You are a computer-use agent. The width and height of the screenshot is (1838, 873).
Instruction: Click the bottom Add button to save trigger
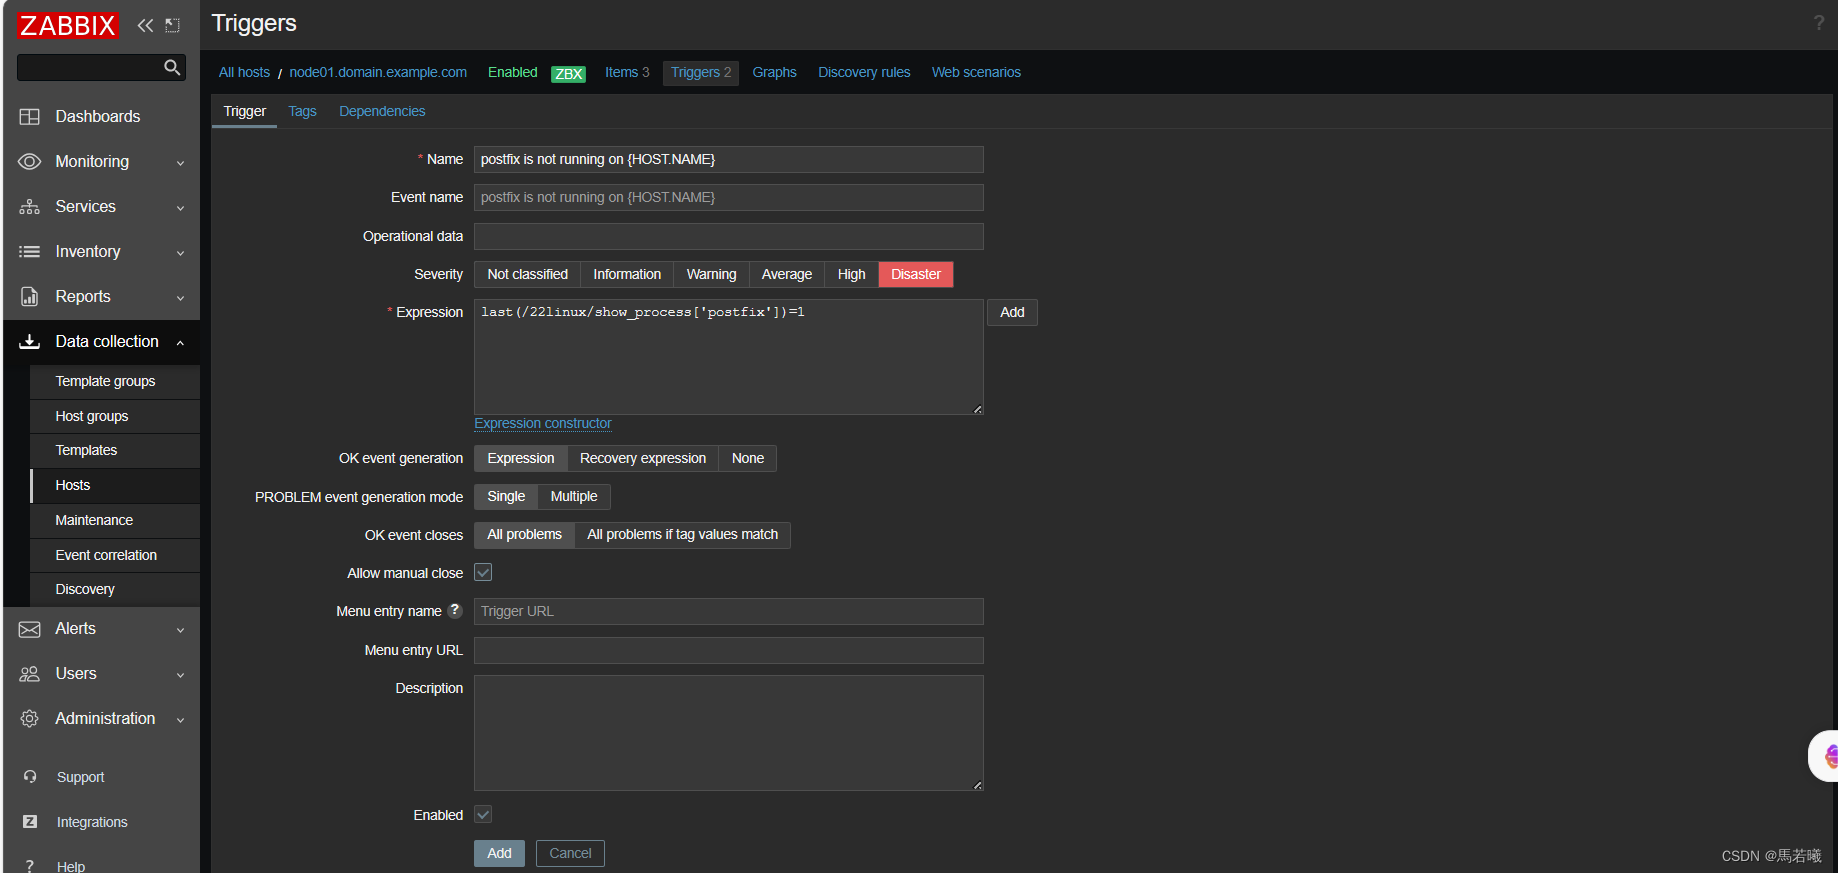[x=499, y=854]
